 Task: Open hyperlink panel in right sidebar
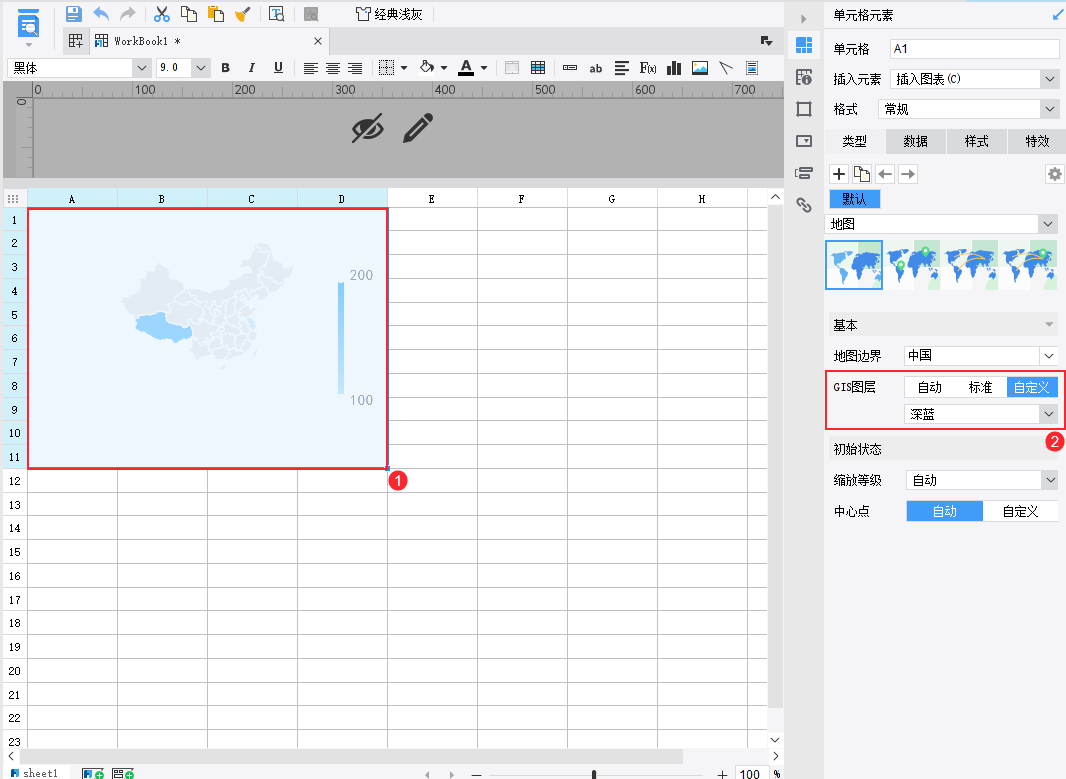pos(804,205)
